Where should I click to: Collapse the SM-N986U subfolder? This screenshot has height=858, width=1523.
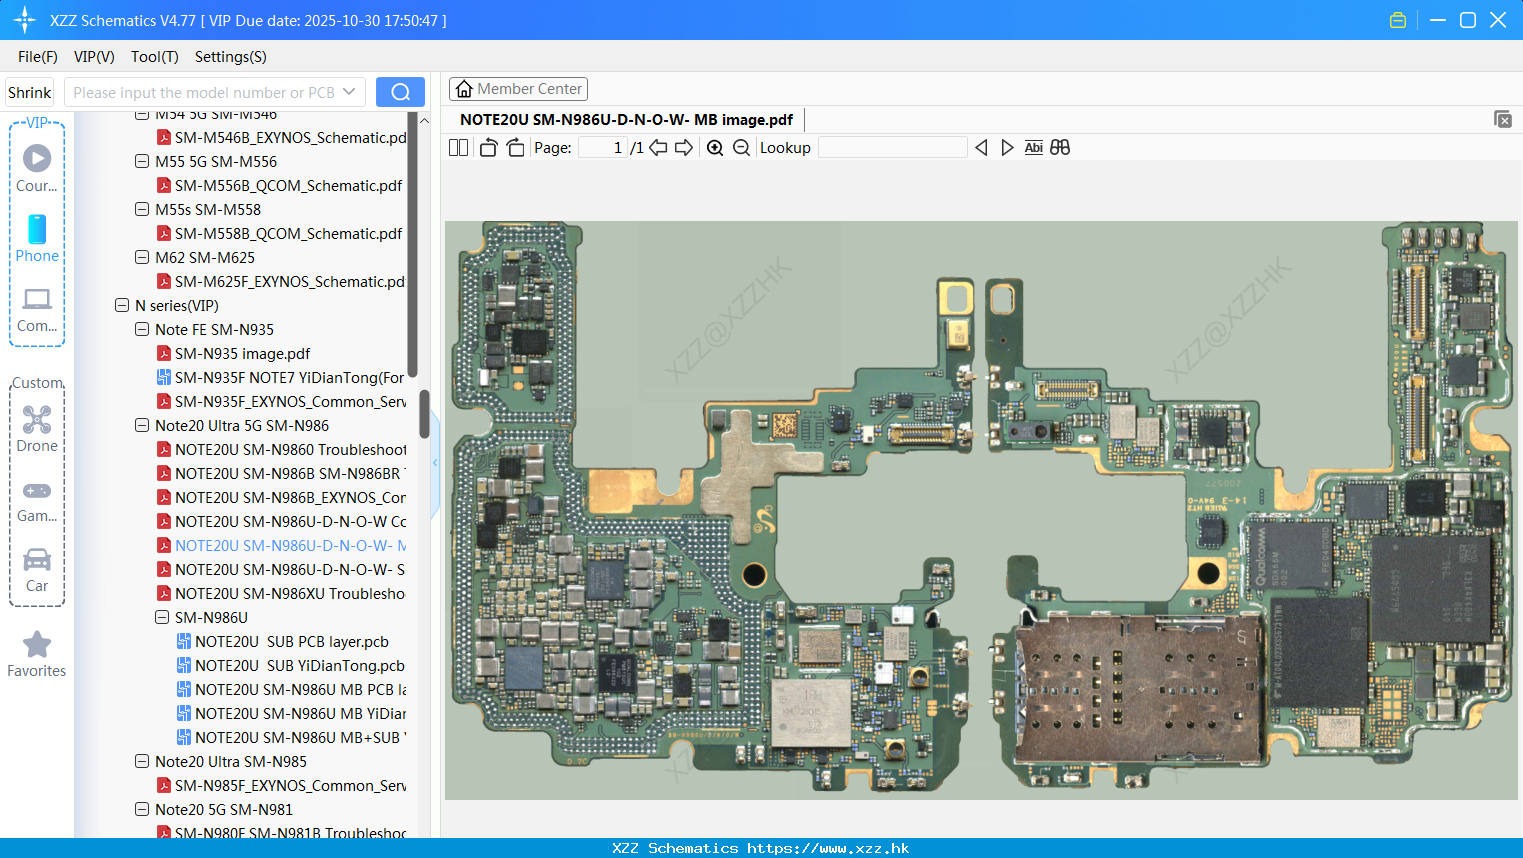pyautogui.click(x=162, y=617)
